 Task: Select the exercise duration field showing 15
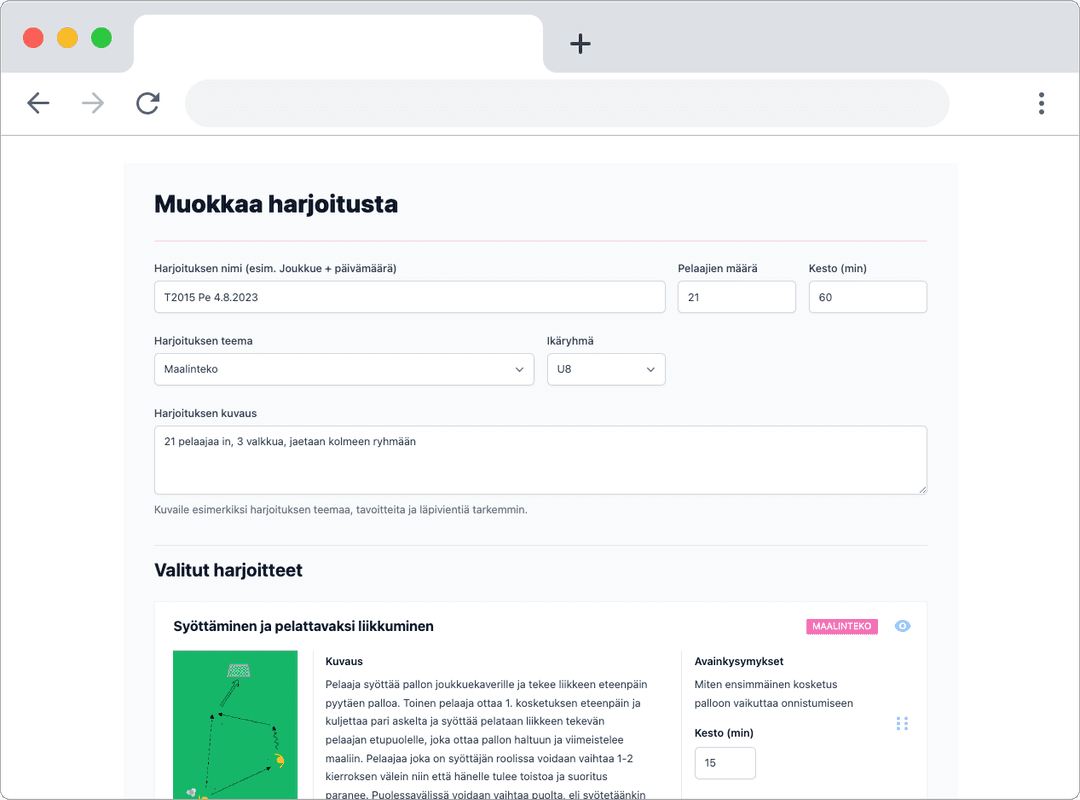point(724,762)
